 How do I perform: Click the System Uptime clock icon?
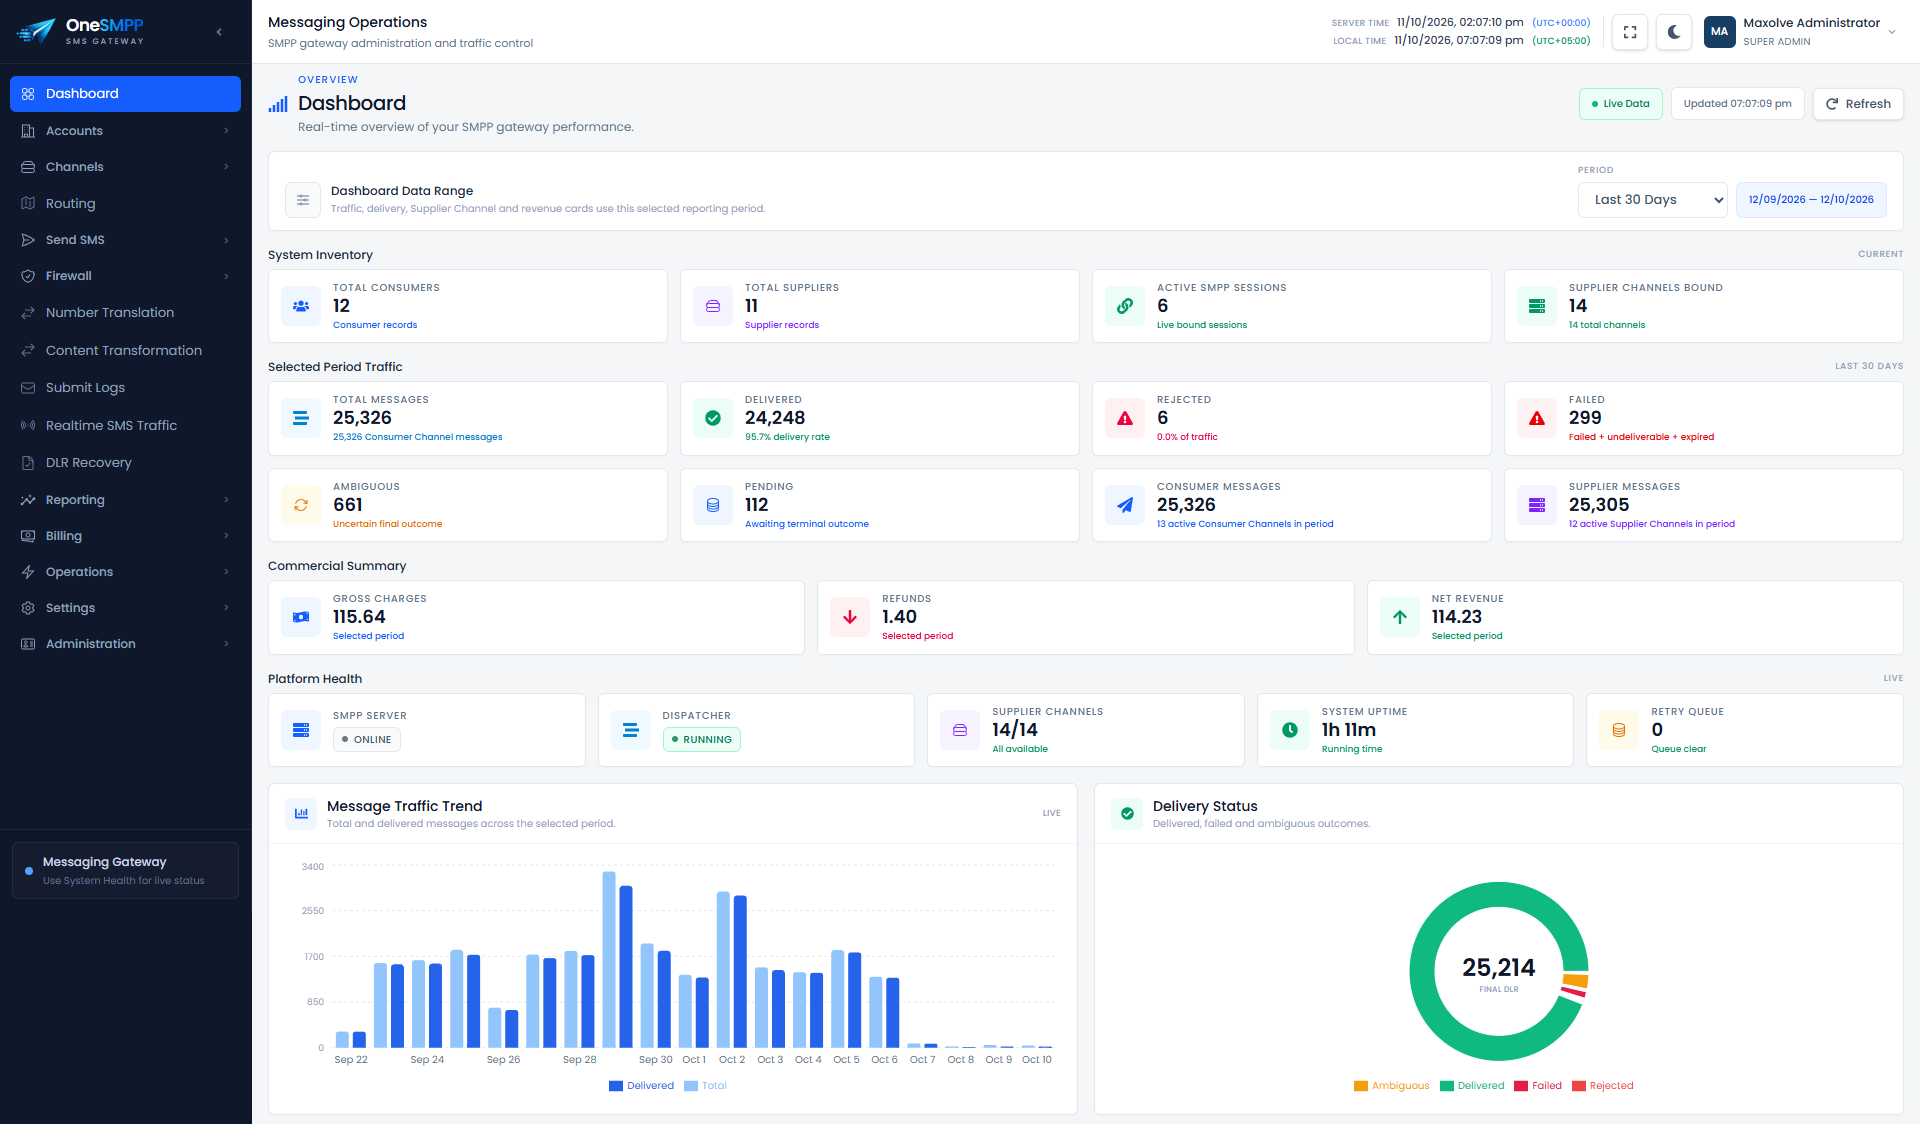(x=1290, y=730)
